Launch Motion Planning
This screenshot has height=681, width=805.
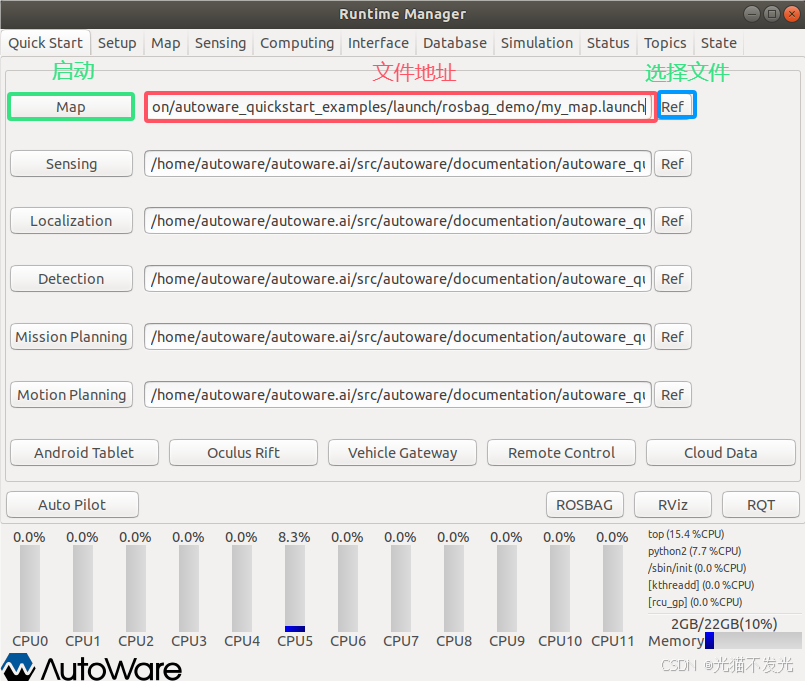click(x=70, y=394)
